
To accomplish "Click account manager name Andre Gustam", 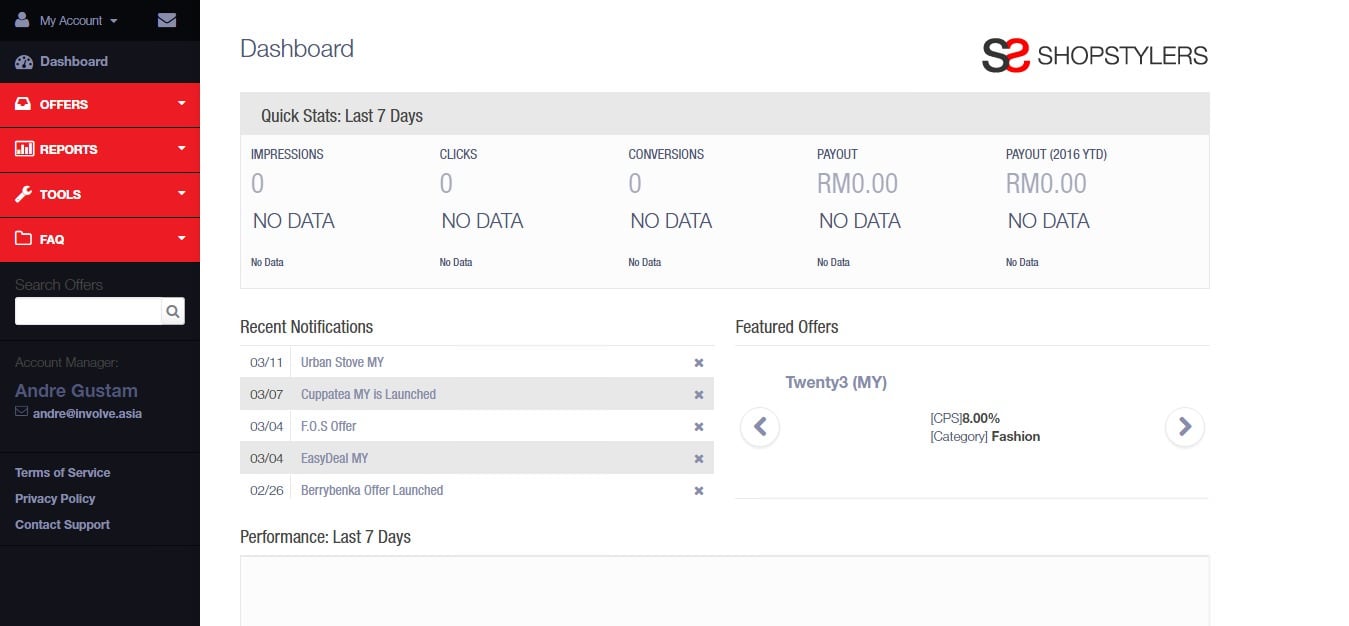I will [76, 391].
